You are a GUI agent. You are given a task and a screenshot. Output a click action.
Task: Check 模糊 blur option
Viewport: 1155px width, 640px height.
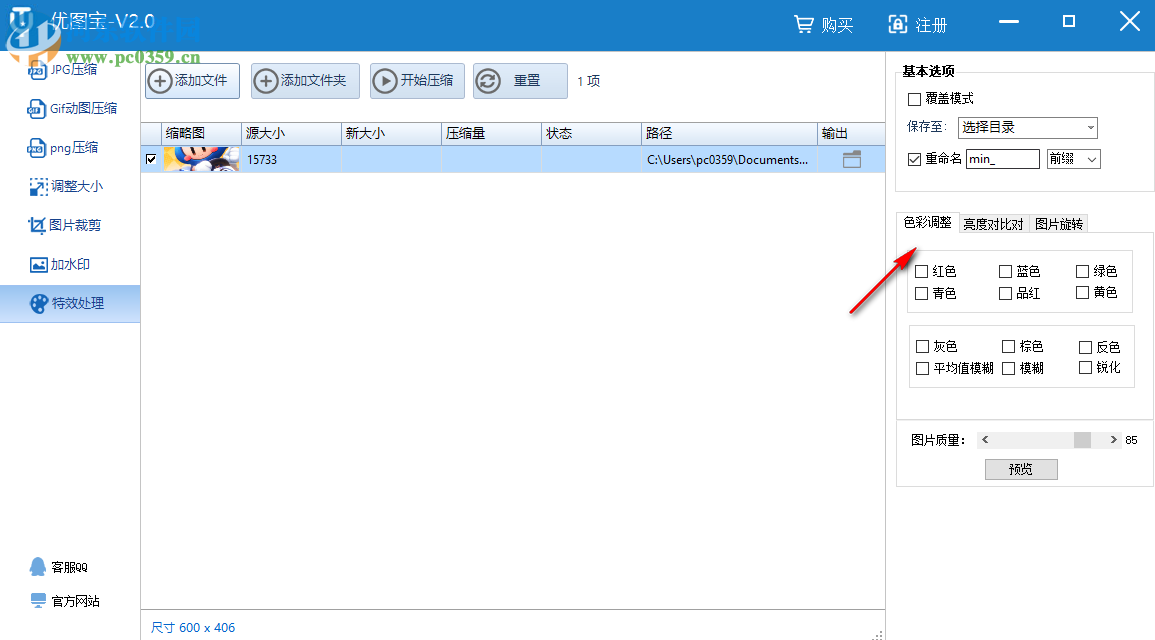[1008, 368]
